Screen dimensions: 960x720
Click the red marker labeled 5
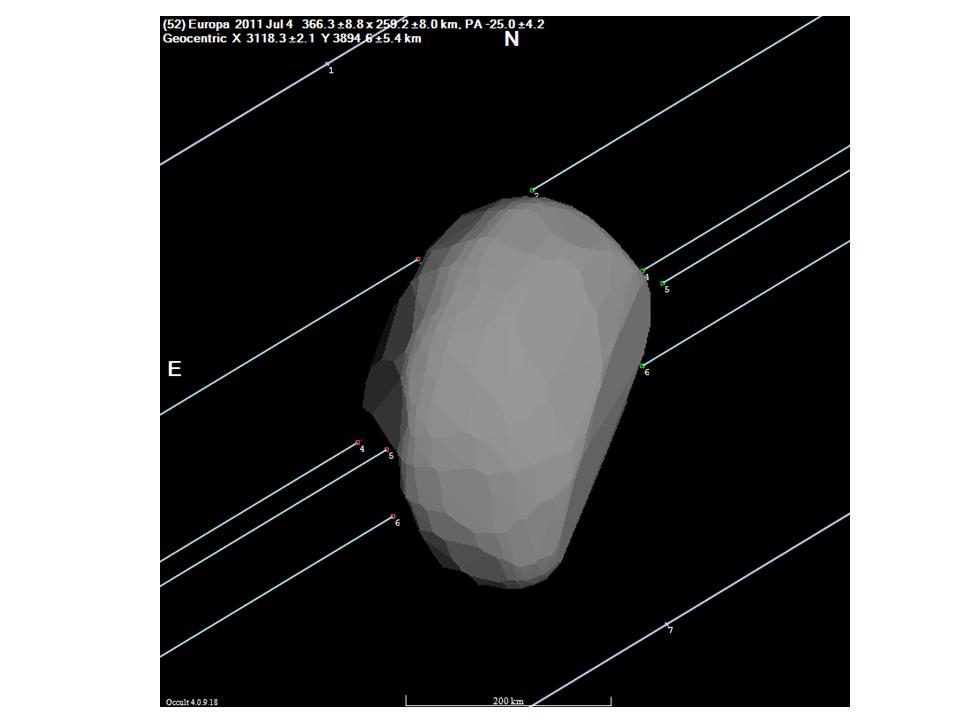[387, 450]
